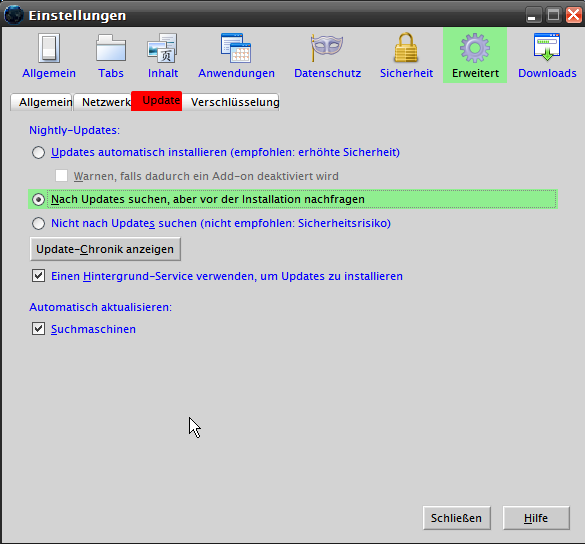This screenshot has height=544, width=585.
Task: Open the Anwendungen windows icon
Action: tap(236, 48)
